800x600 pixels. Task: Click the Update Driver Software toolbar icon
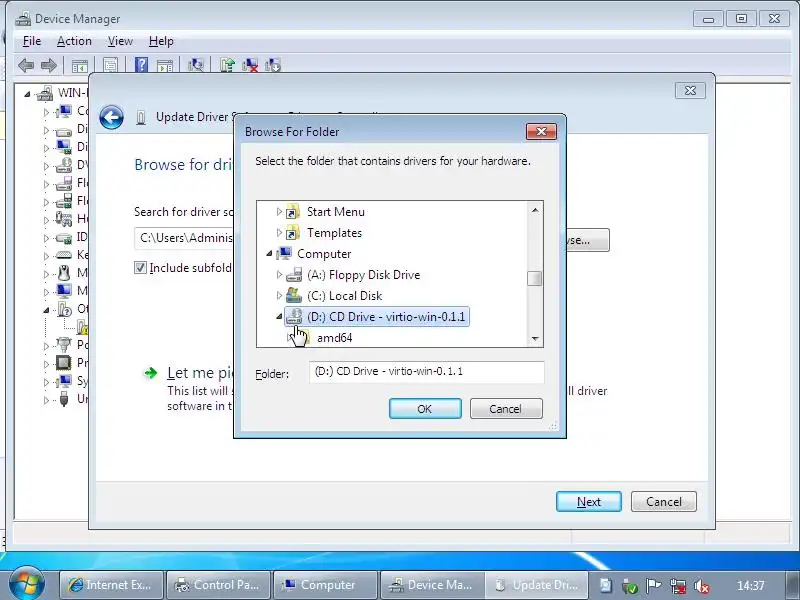(227, 65)
